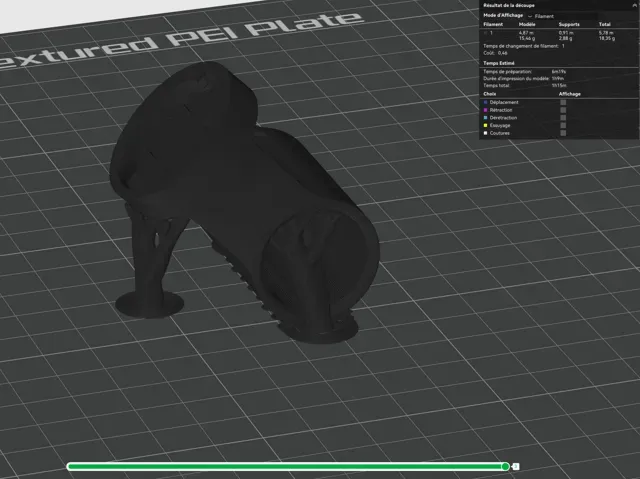
Task: Click the Déplacement legend label
Action: click(504, 102)
